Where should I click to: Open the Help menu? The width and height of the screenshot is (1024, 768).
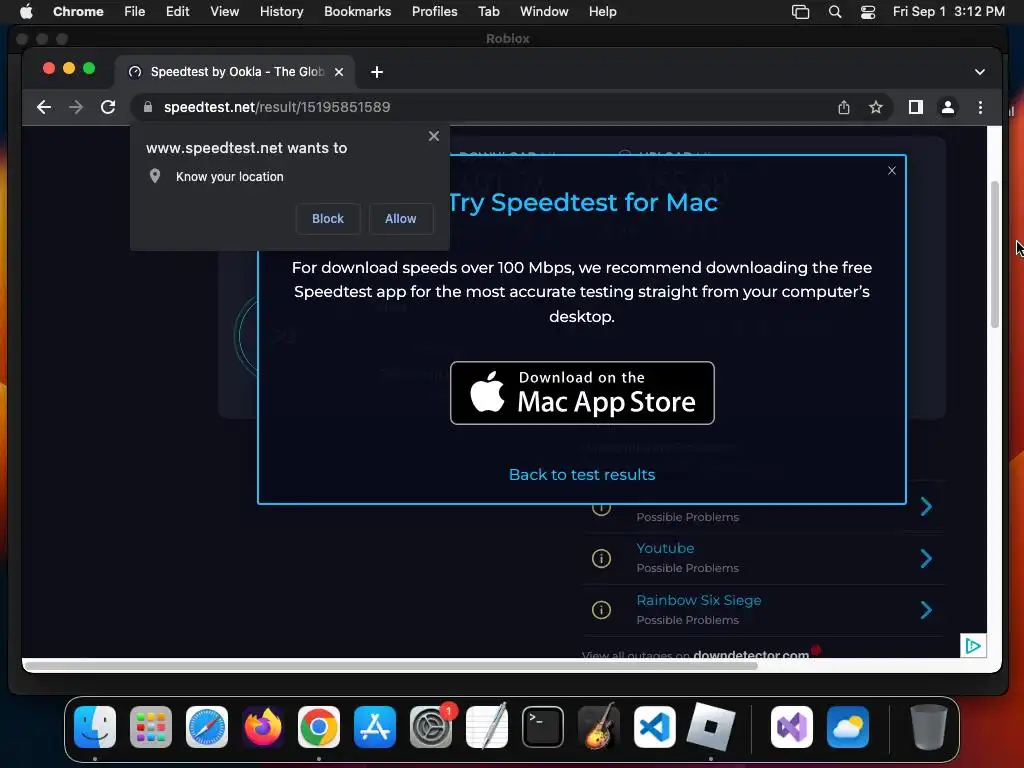pyautogui.click(x=602, y=12)
